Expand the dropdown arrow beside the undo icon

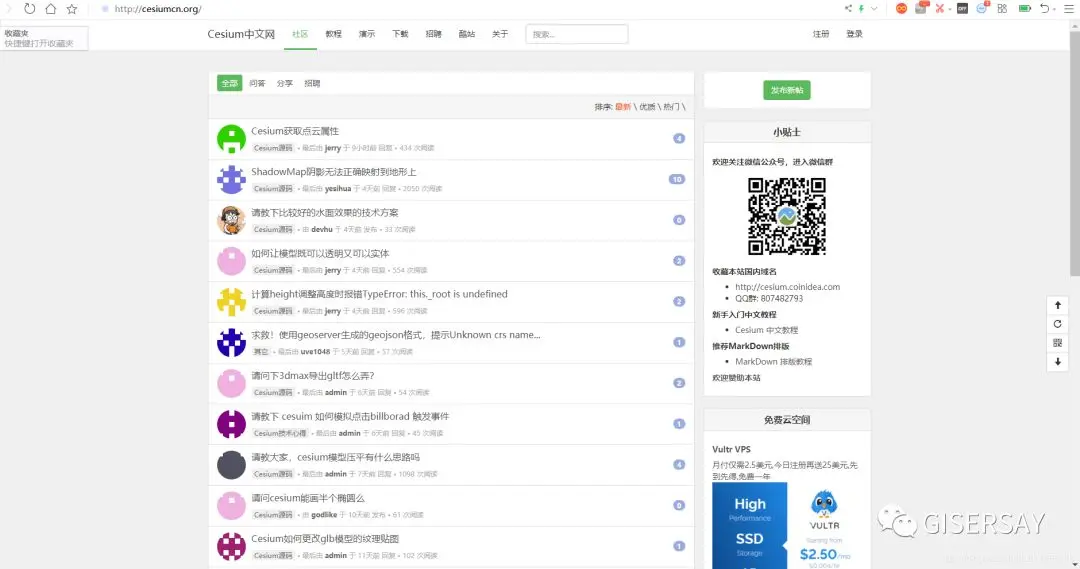(1055, 9)
